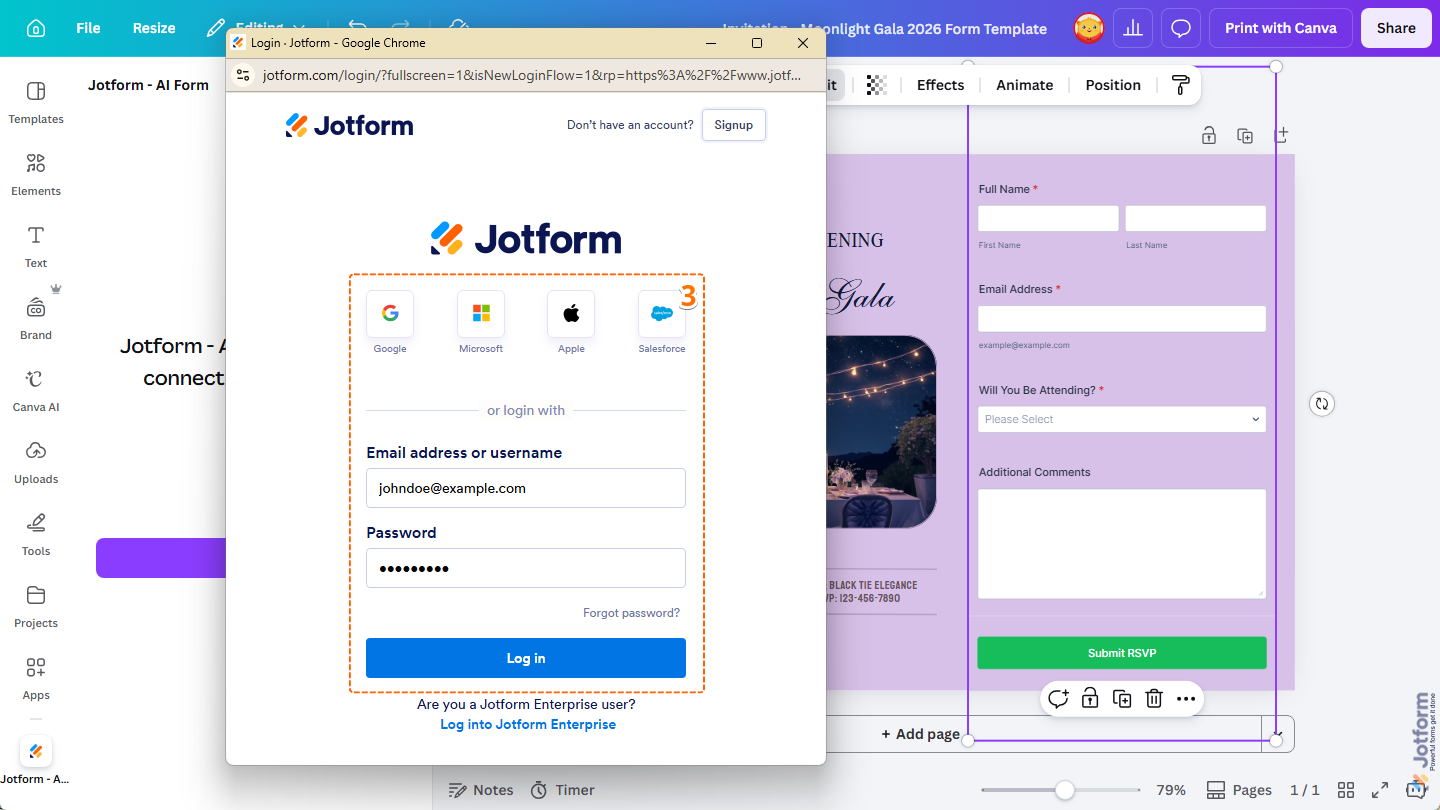This screenshot has width=1440, height=810.
Task: Click the Jotform logo in login header
Action: tap(349, 125)
